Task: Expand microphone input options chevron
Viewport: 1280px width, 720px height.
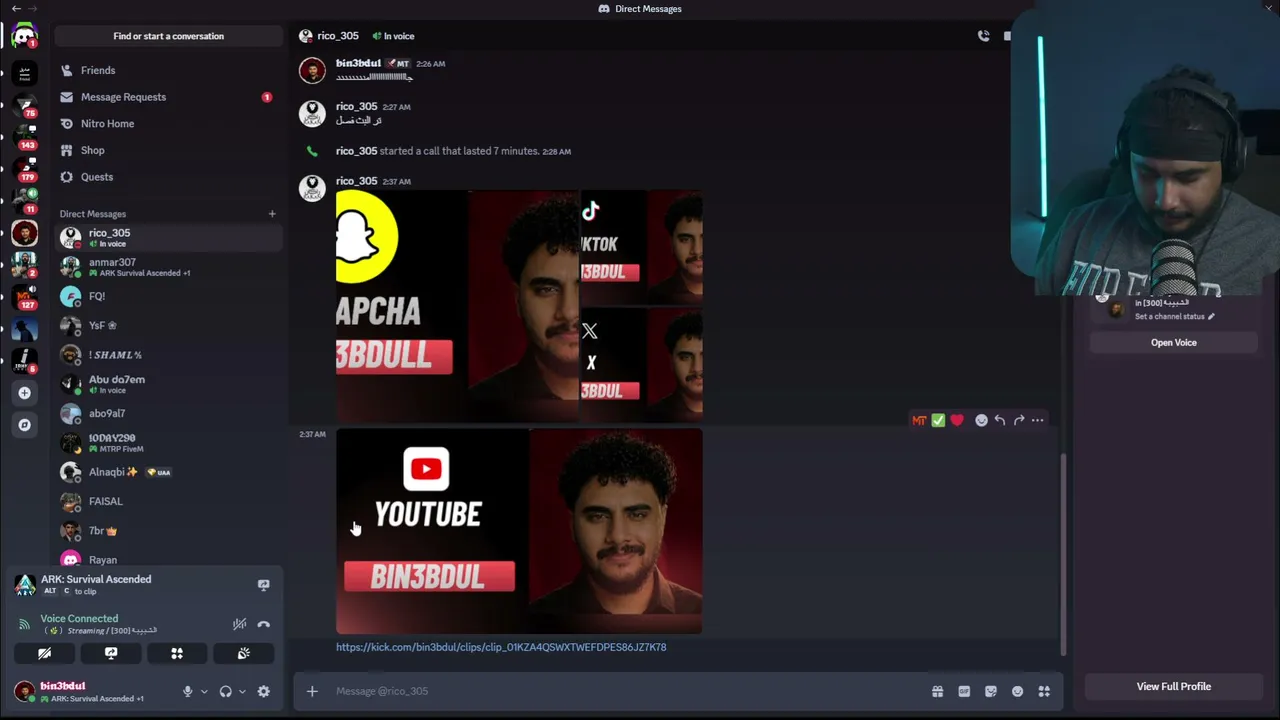Action: [x=204, y=691]
